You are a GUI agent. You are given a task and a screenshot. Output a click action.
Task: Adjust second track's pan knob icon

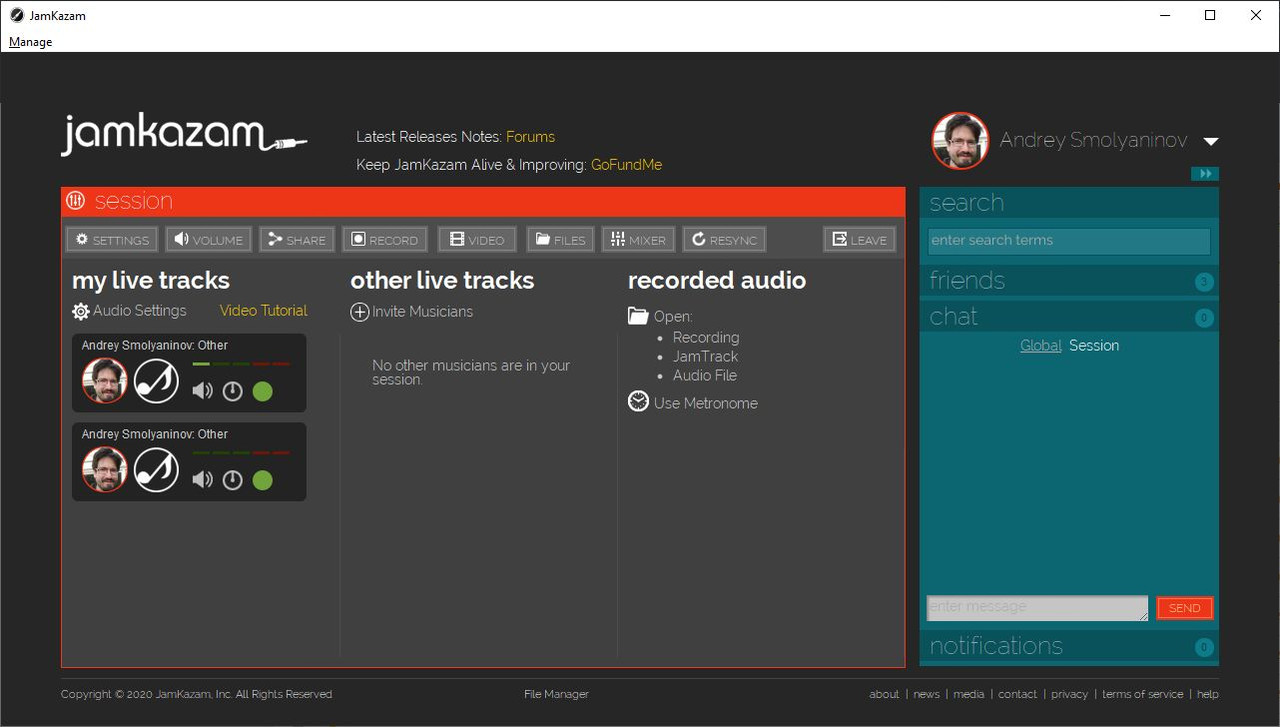(x=232, y=480)
